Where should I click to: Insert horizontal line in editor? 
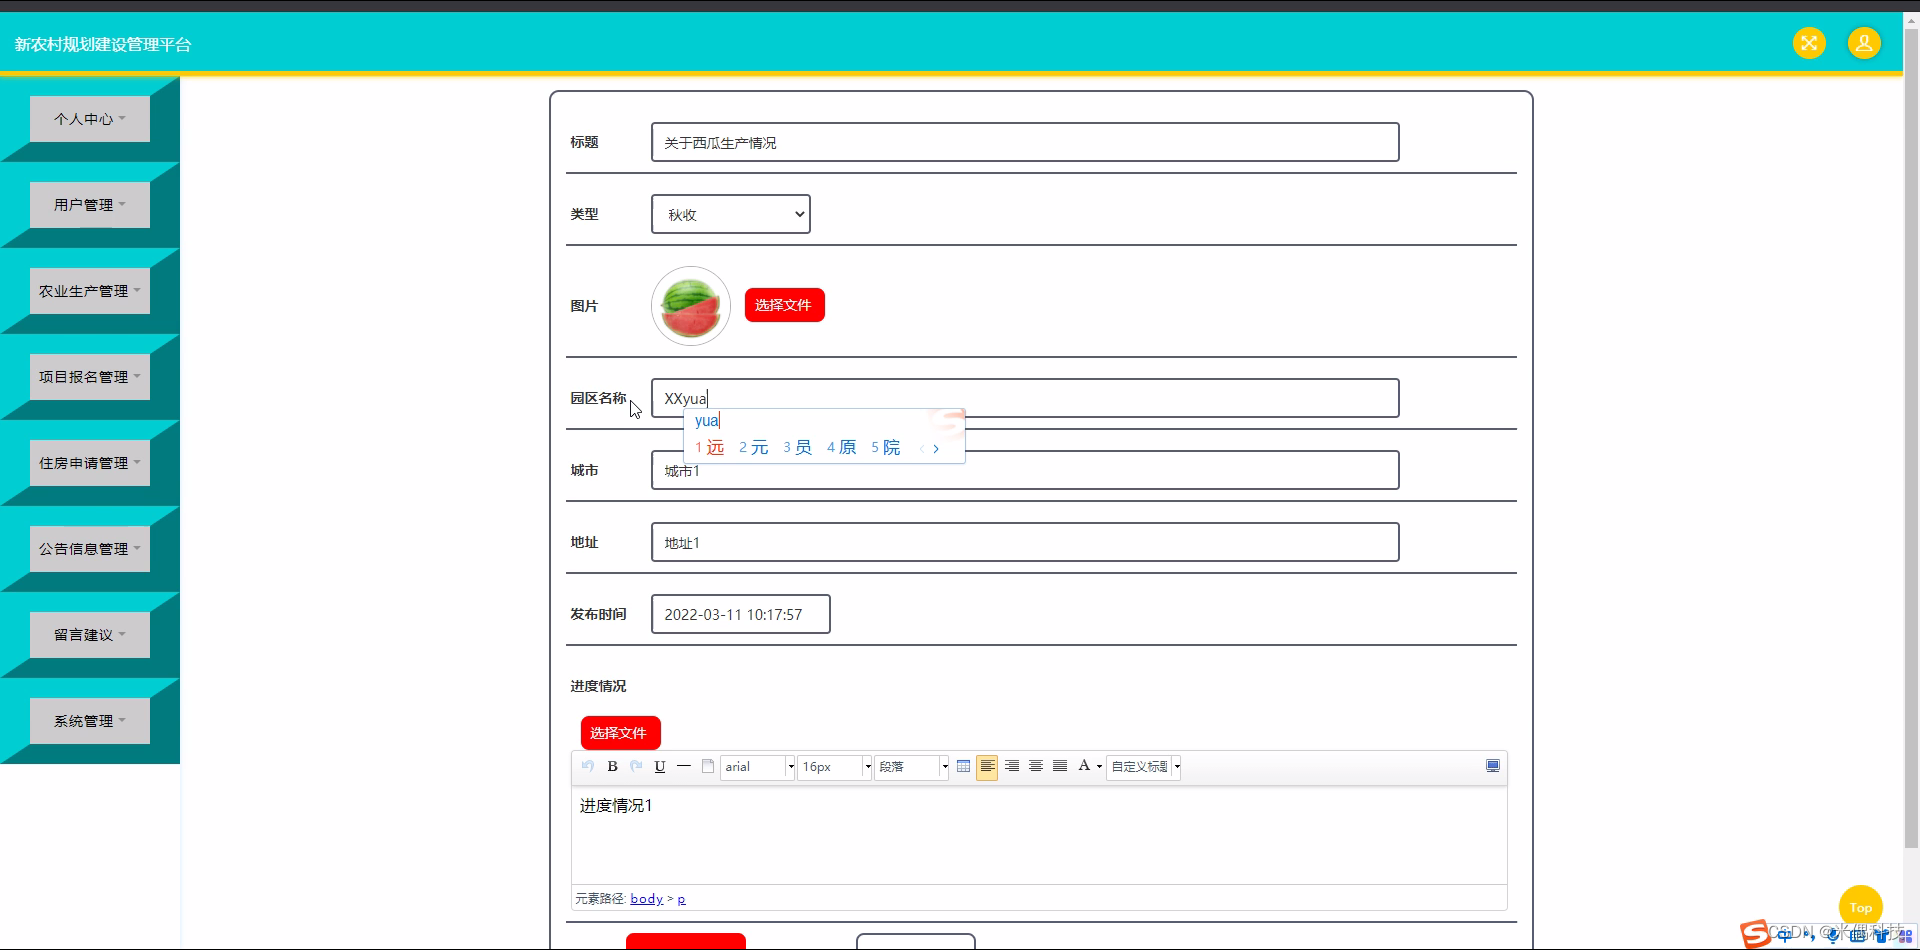(684, 766)
